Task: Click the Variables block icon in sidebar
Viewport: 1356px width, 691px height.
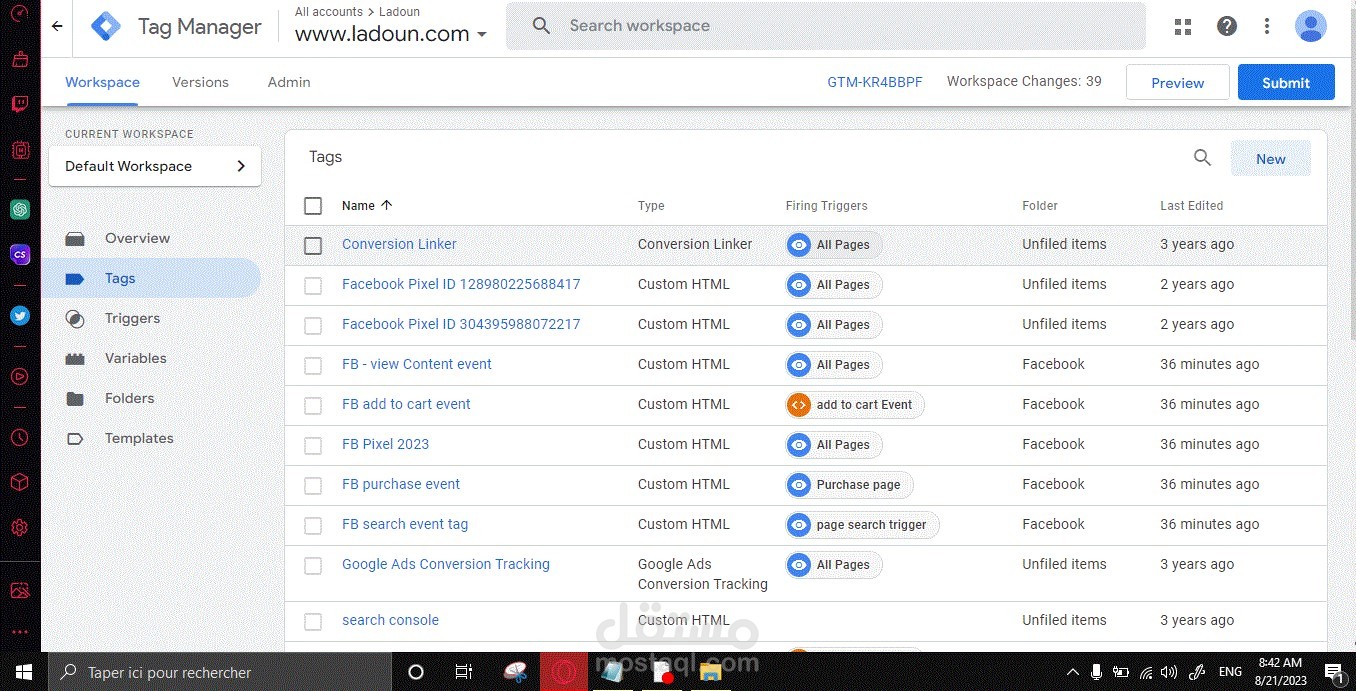Action: pos(75,359)
